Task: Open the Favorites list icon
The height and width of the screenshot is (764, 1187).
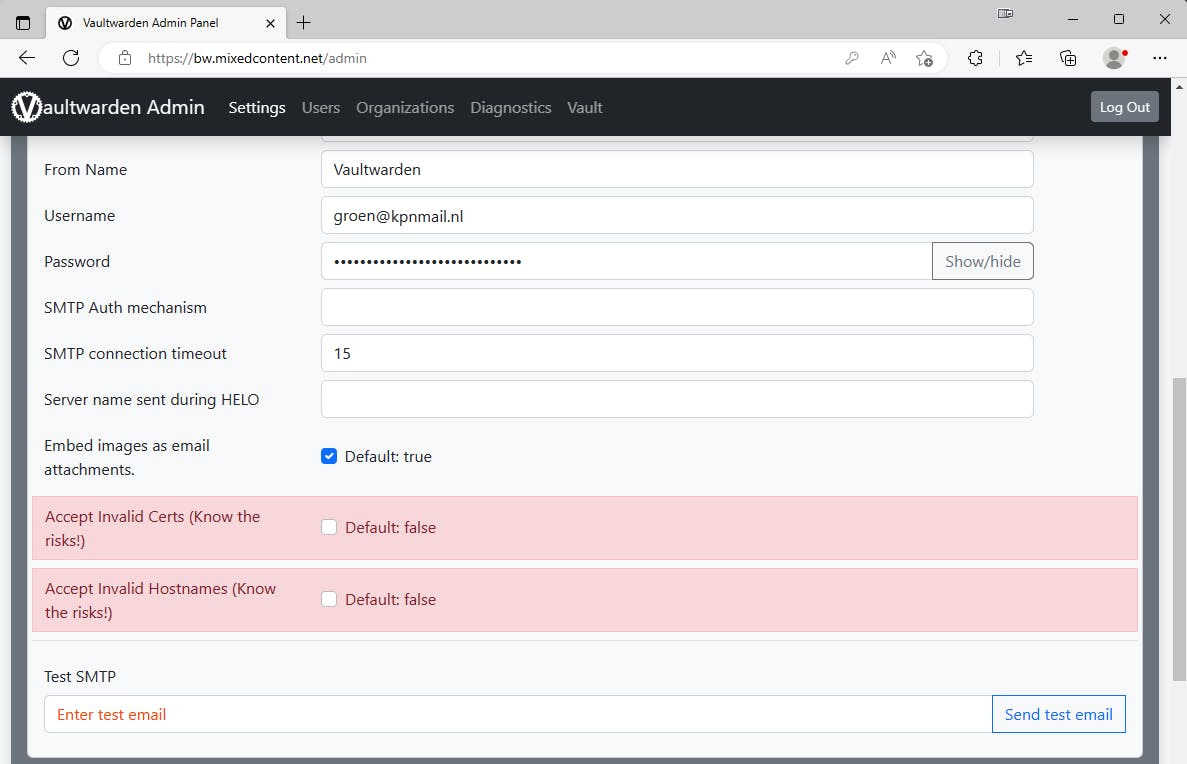Action: tap(1023, 58)
